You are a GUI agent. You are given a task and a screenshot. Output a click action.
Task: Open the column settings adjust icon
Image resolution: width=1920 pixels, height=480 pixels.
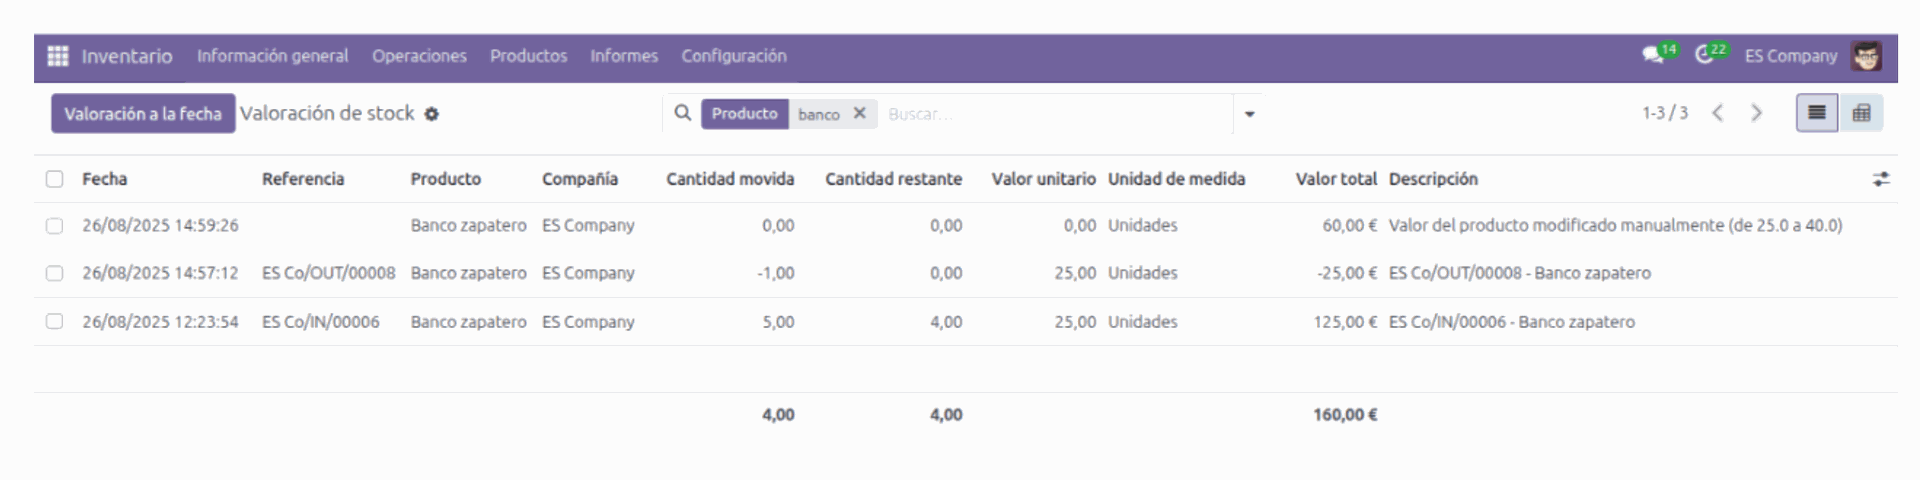(x=1880, y=179)
